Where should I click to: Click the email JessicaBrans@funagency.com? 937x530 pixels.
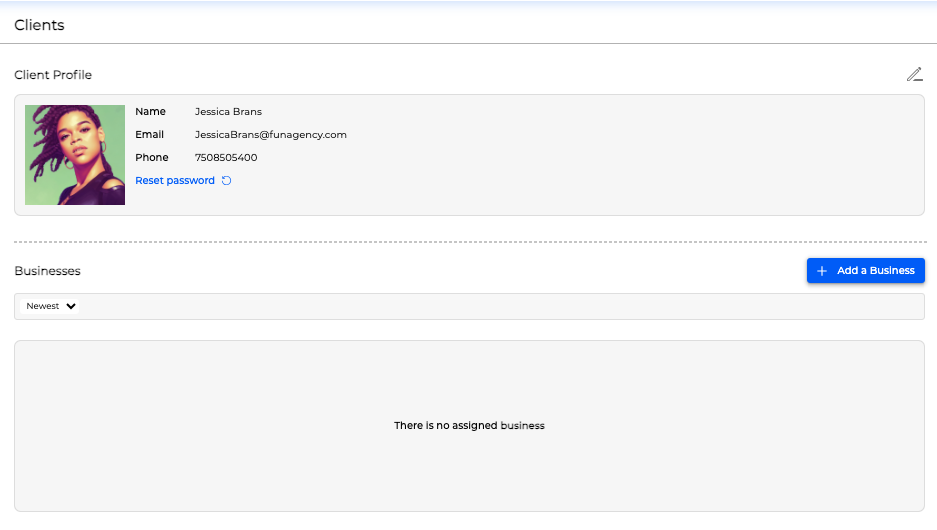(x=270, y=135)
